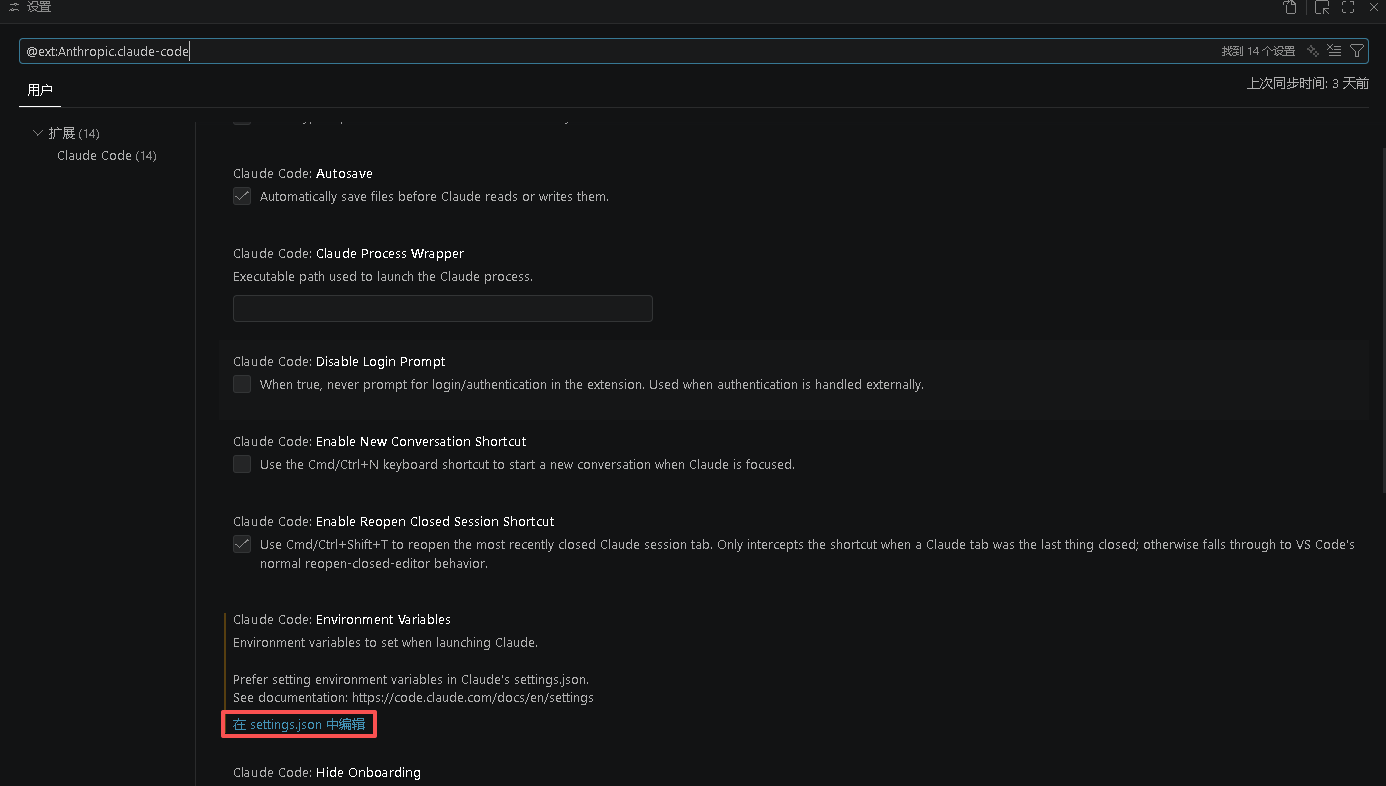
Task: Click 'When true, never prompt for login' text
Action: 592,385
